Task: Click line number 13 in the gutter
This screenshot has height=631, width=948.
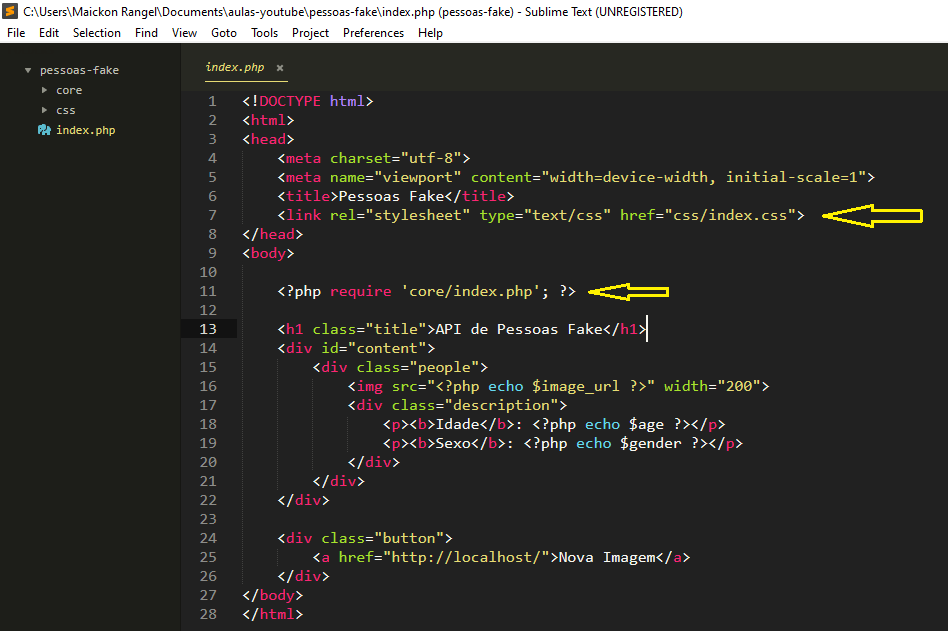Action: 208,329
